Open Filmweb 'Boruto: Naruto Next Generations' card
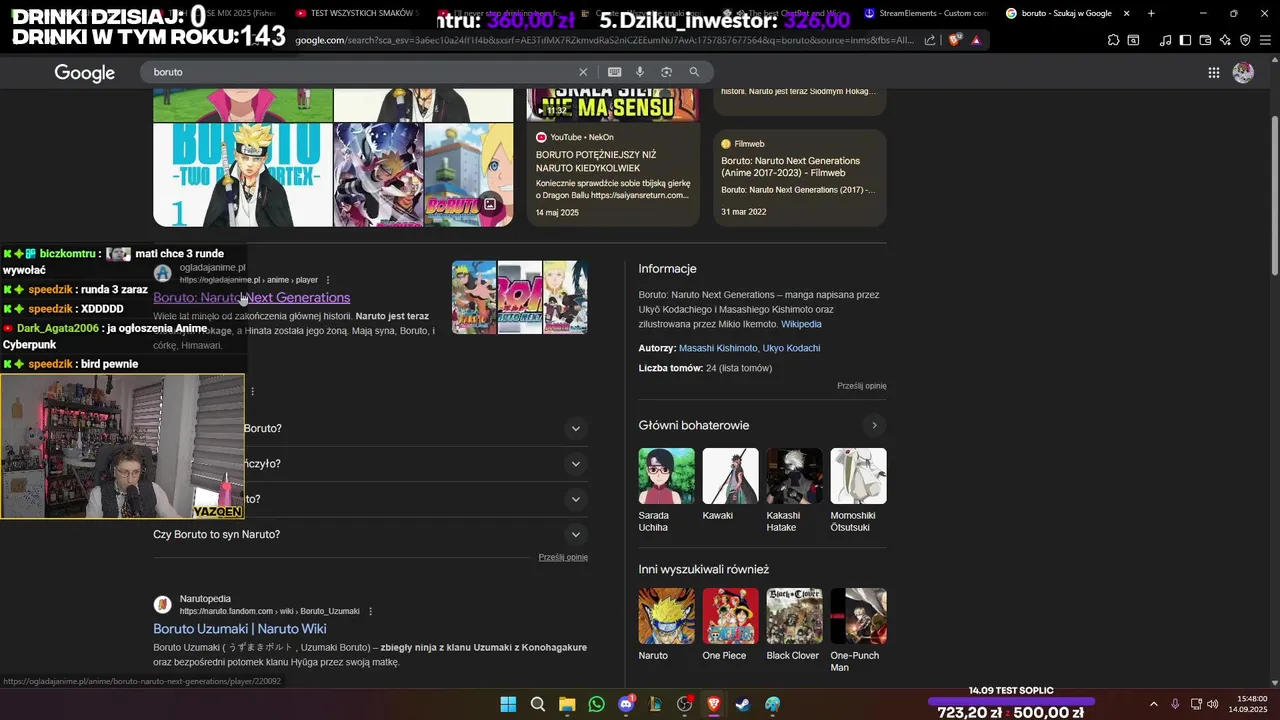 coord(799,178)
